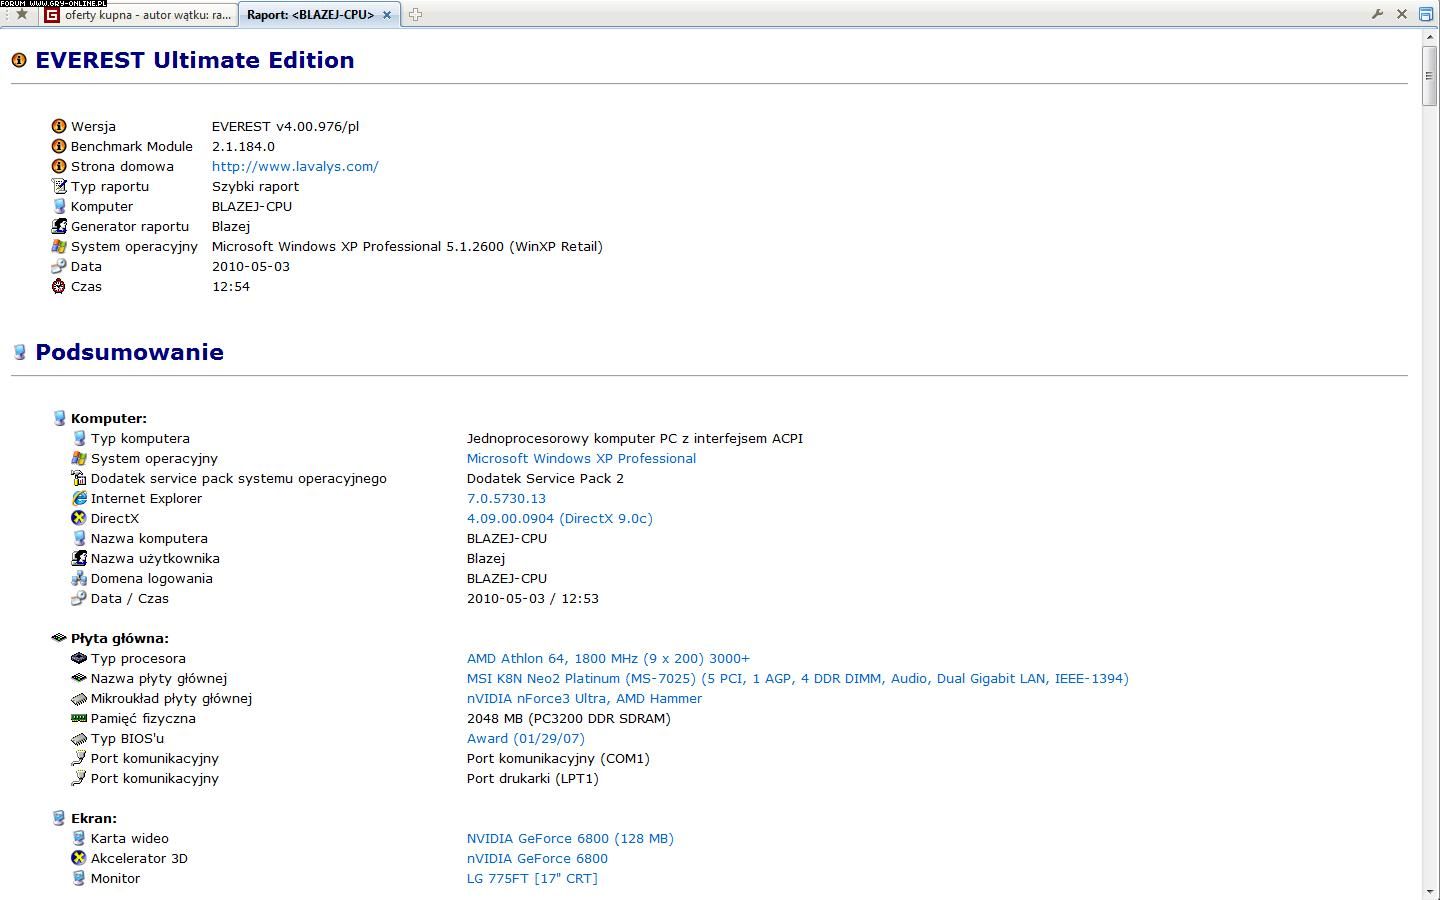Open the 'AMD Athlon 64, 1800 MHz' processor link
The image size is (1440, 900).
click(x=608, y=658)
